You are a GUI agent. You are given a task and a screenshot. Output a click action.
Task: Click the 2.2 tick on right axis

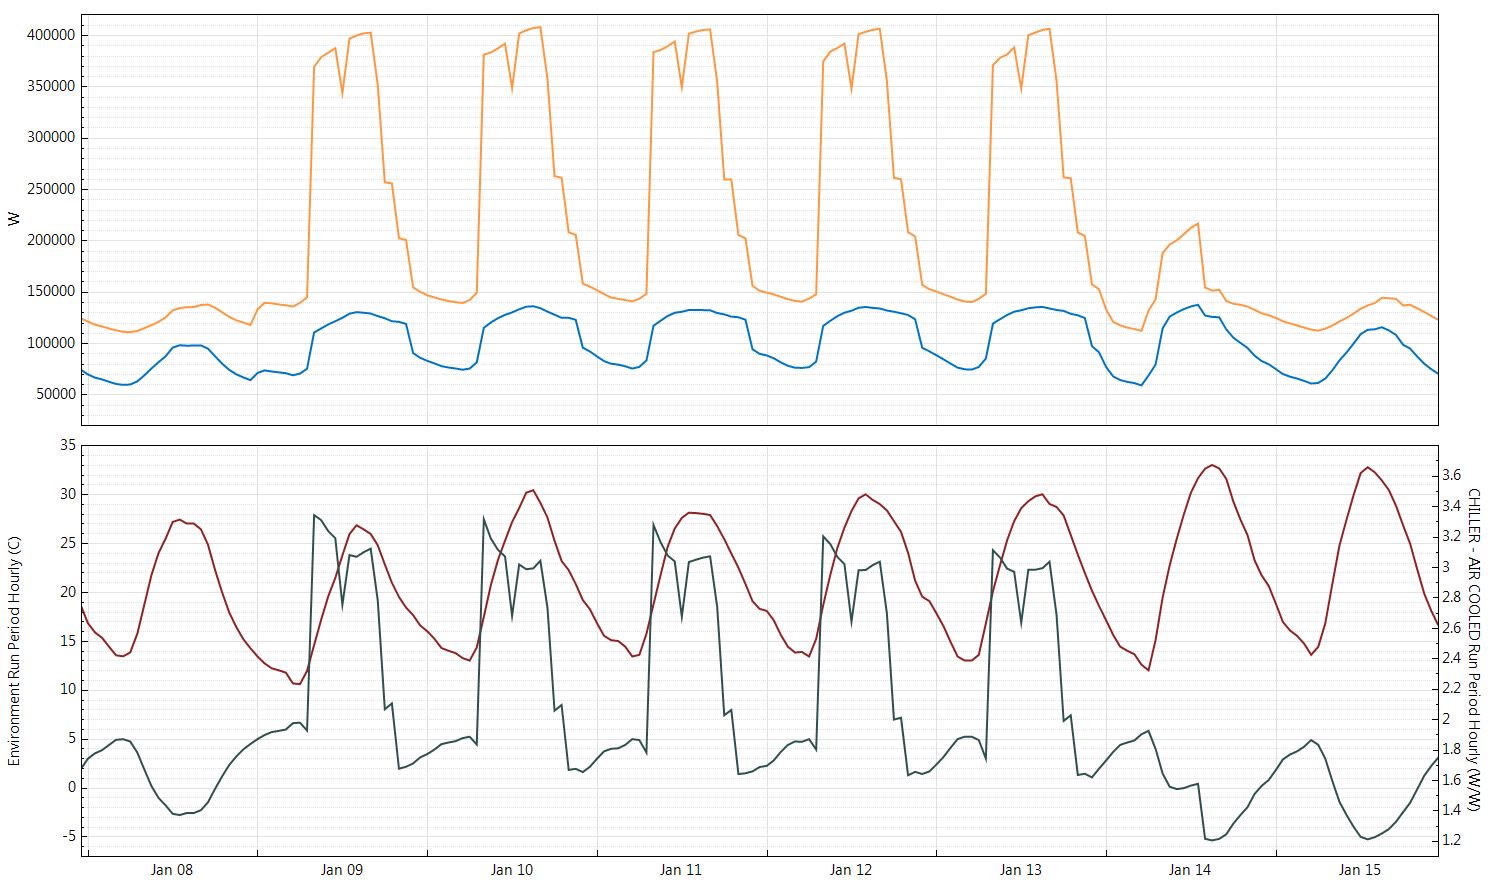tap(1452, 688)
